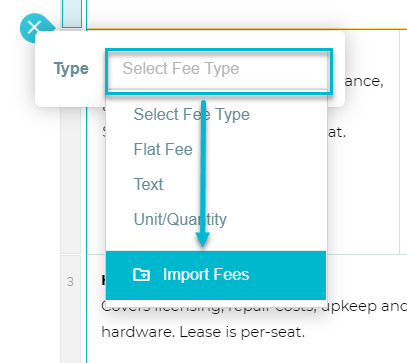Click the description text ending in 'ance,'
407x363 pixels.
(363, 81)
